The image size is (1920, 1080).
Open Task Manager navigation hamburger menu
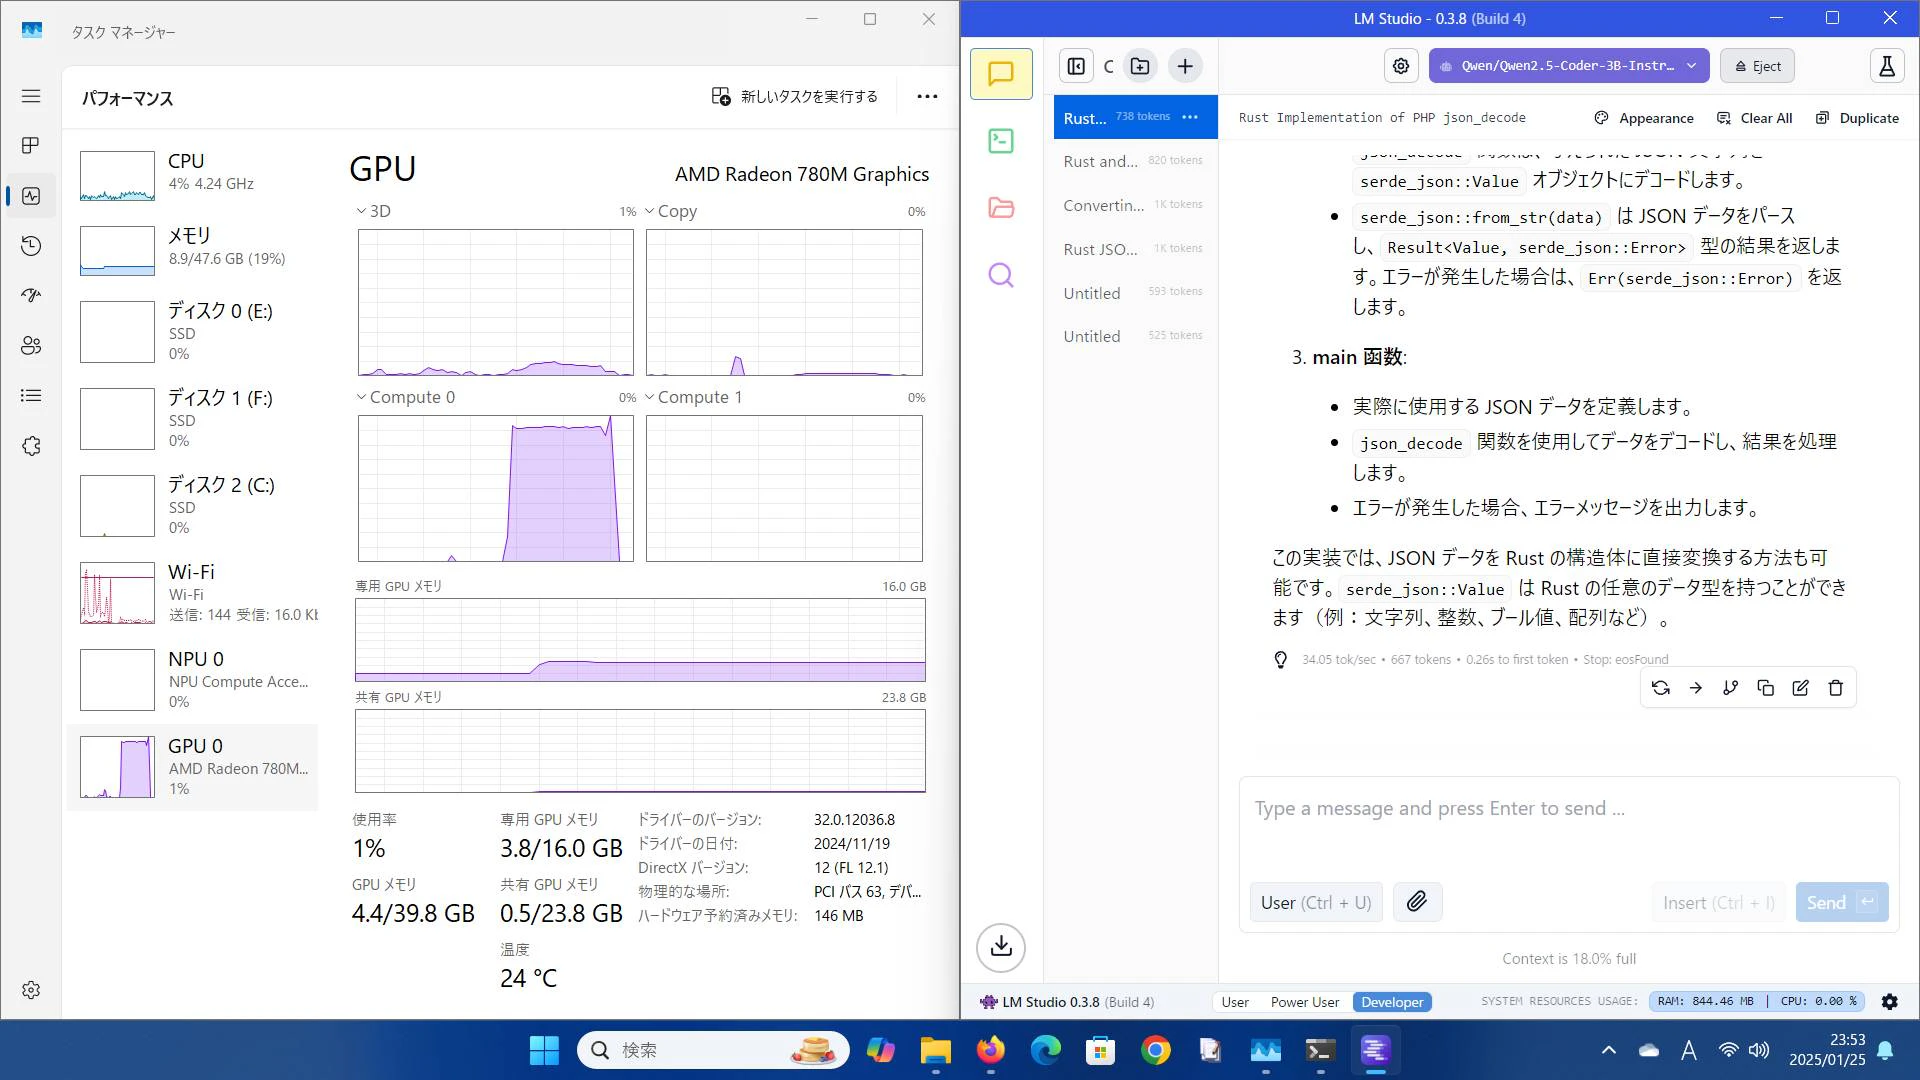[31, 96]
